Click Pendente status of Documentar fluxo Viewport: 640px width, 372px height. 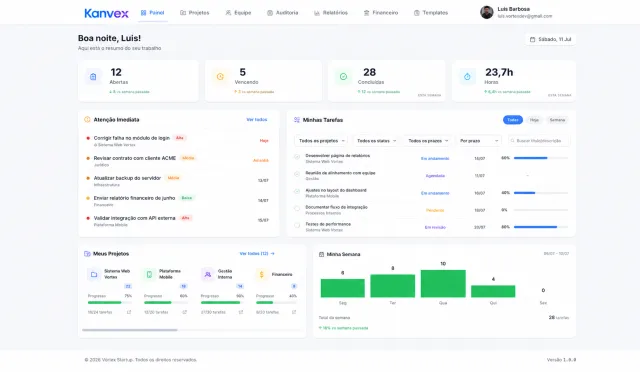435,210
